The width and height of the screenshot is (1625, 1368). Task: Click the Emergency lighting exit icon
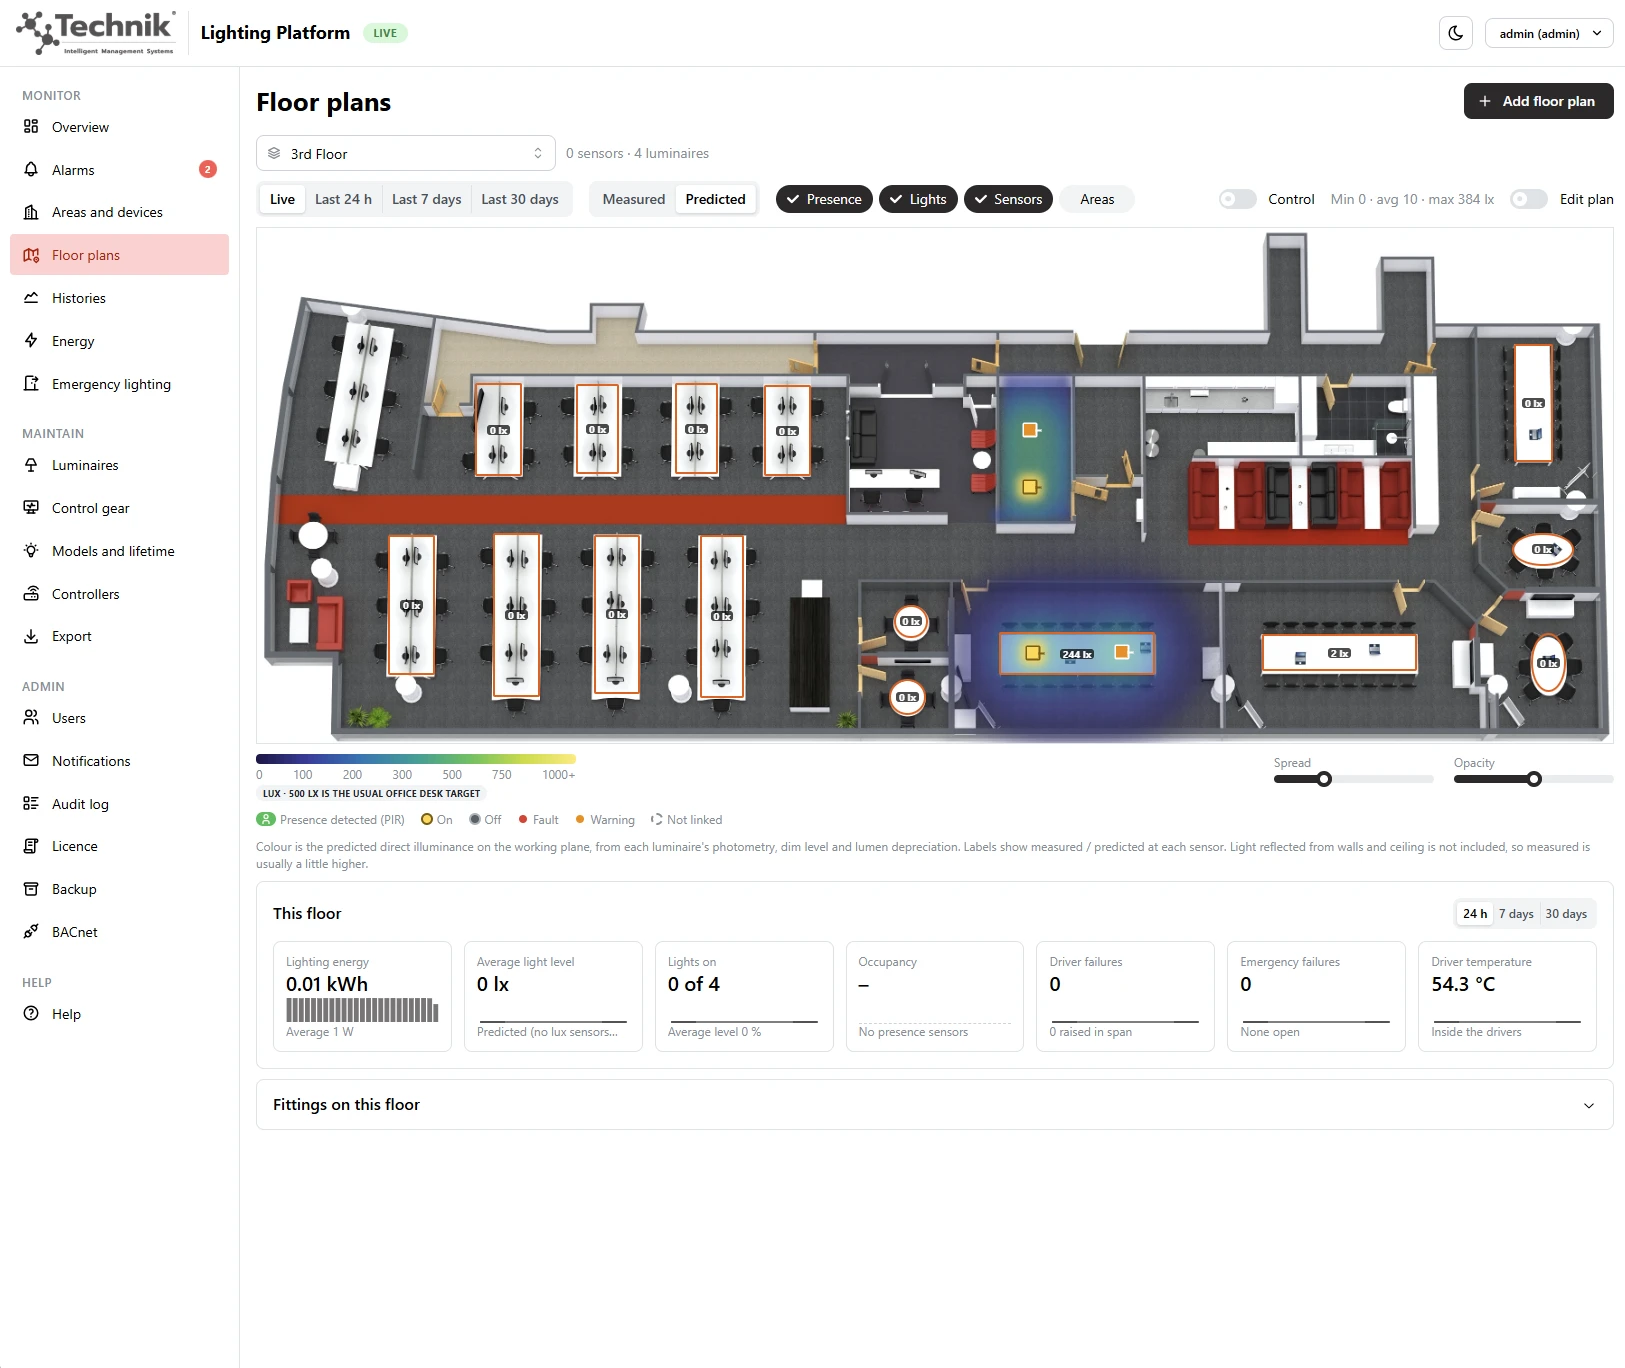31,384
